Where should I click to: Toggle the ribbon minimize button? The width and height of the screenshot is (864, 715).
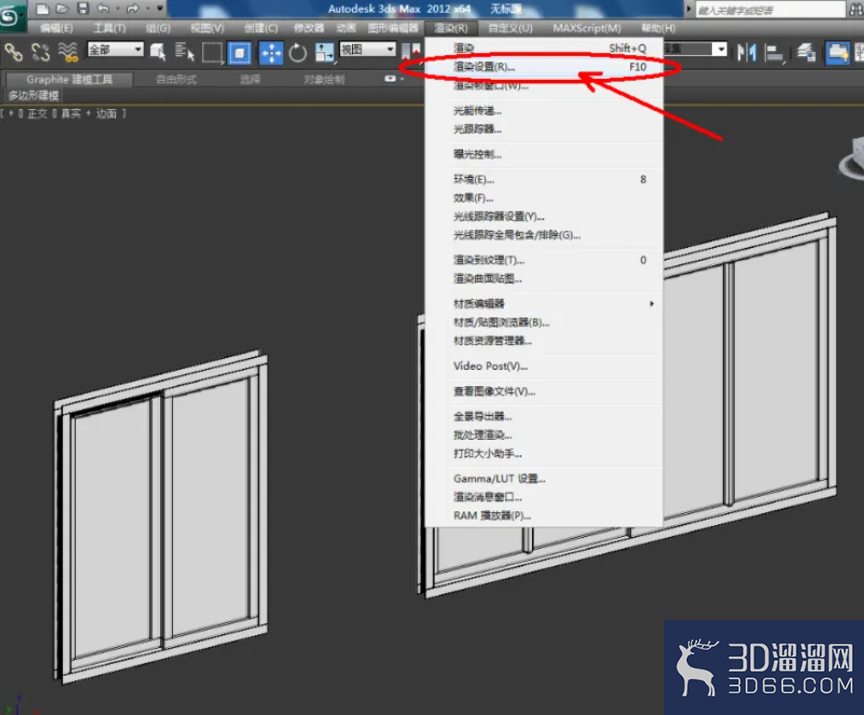[x=391, y=79]
